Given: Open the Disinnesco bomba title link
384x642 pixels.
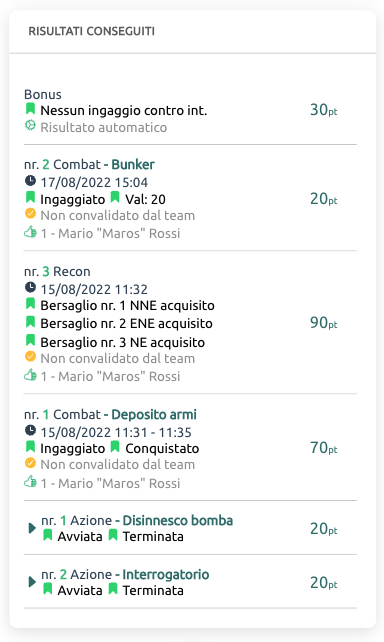Looking at the screenshot, I should [x=178, y=520].
